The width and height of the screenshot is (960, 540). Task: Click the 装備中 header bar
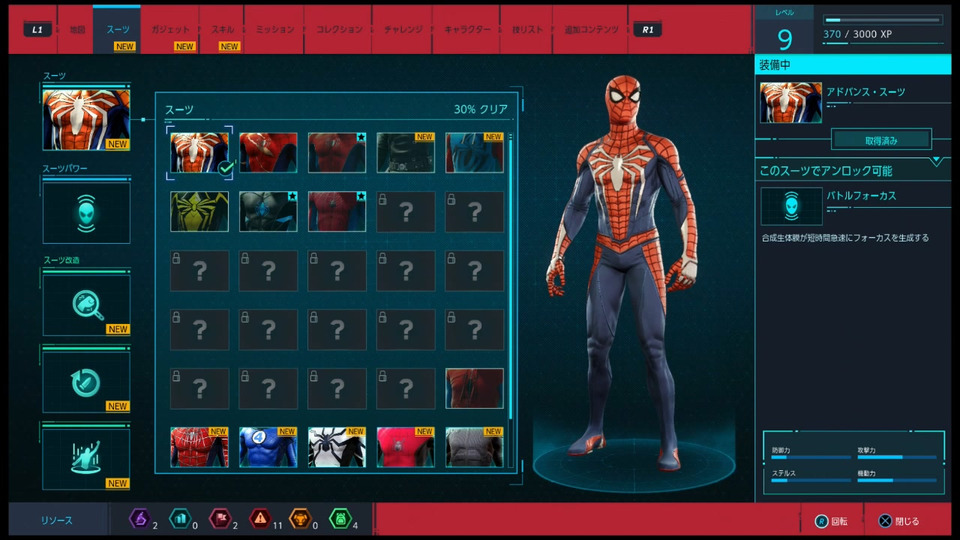pos(853,64)
